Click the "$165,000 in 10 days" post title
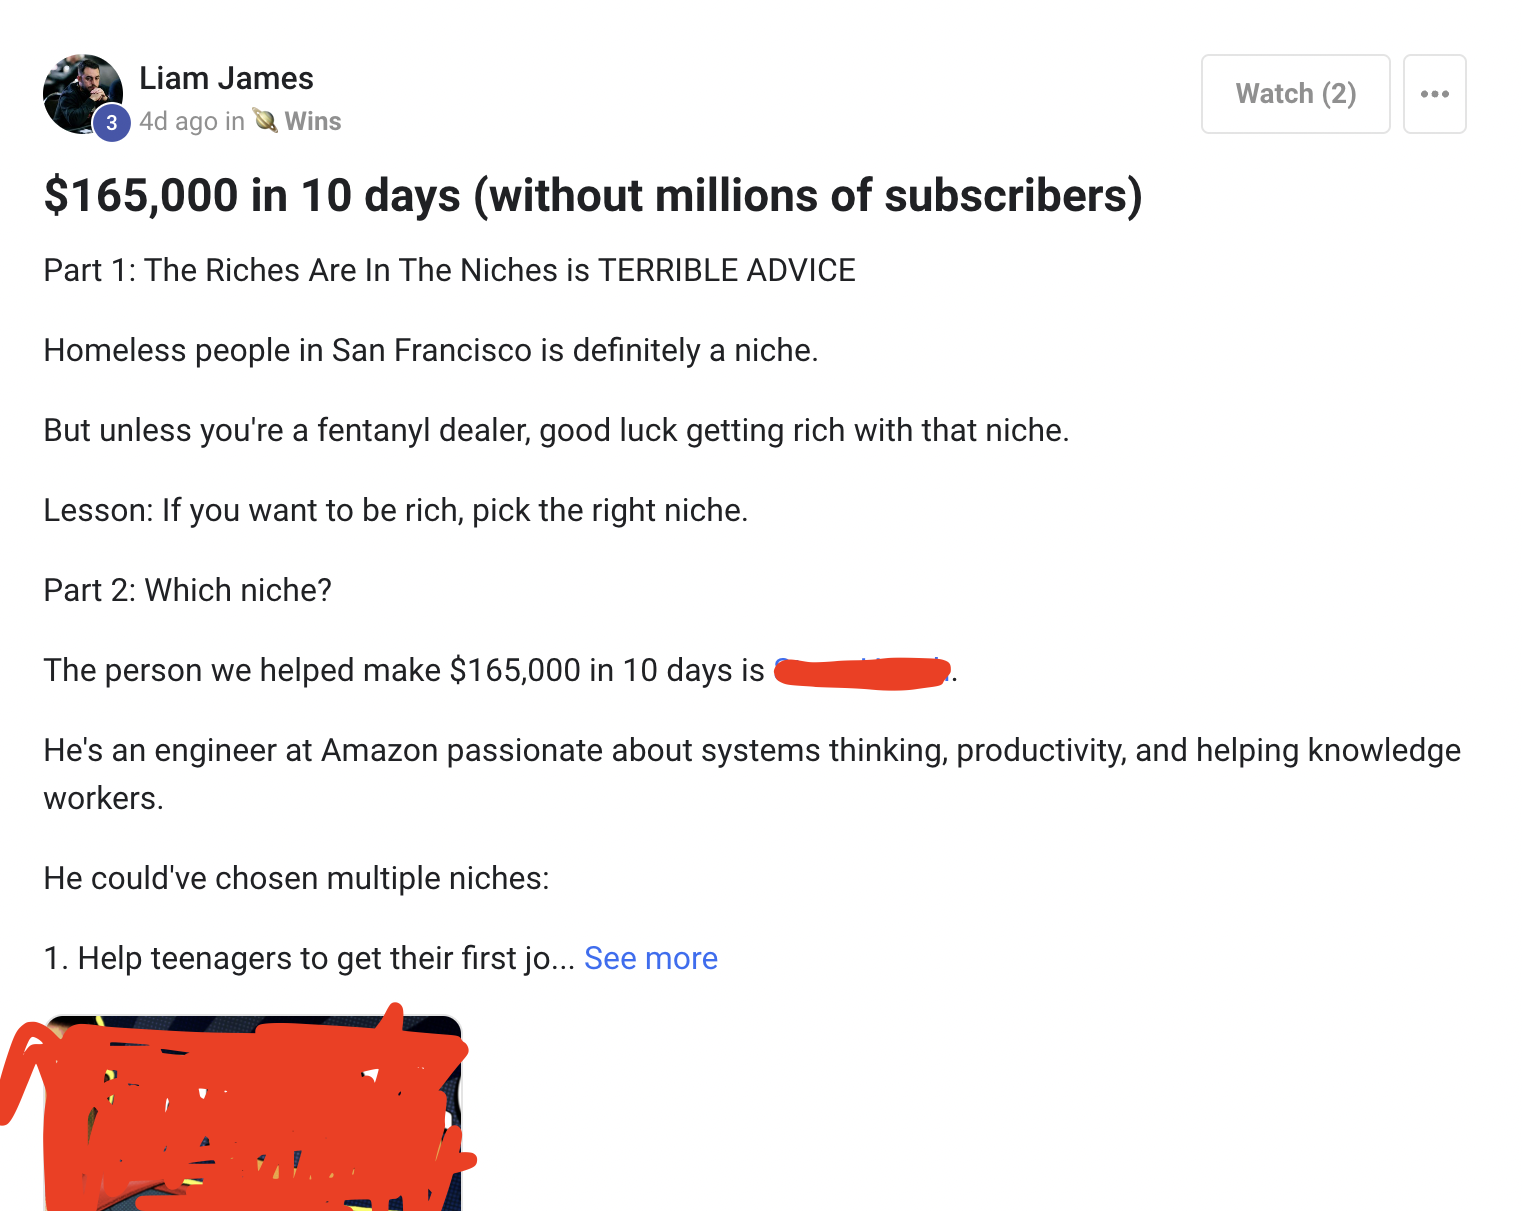Screen dimensions: 1522x1211 point(592,195)
